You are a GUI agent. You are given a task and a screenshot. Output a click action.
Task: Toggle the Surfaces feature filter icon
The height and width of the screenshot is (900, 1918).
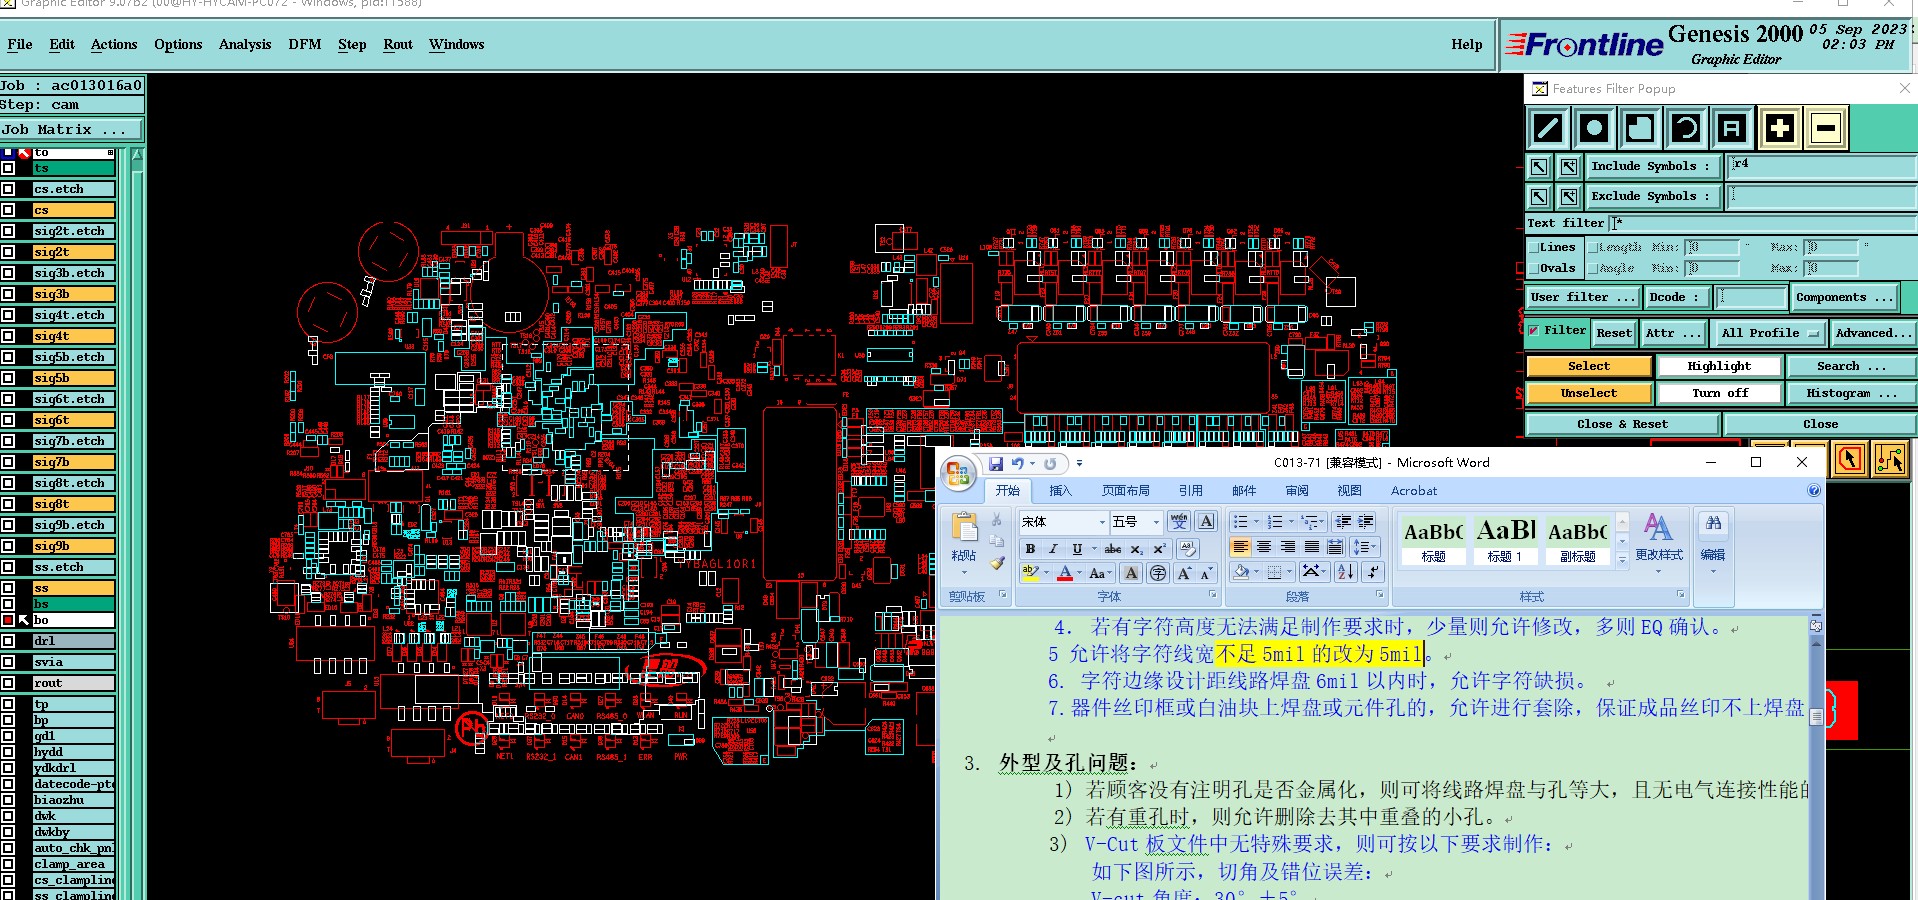[1640, 128]
